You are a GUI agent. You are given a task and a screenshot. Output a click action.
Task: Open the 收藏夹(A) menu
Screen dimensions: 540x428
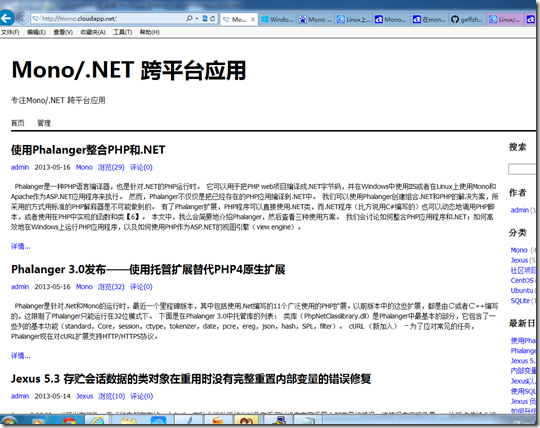tap(93, 32)
